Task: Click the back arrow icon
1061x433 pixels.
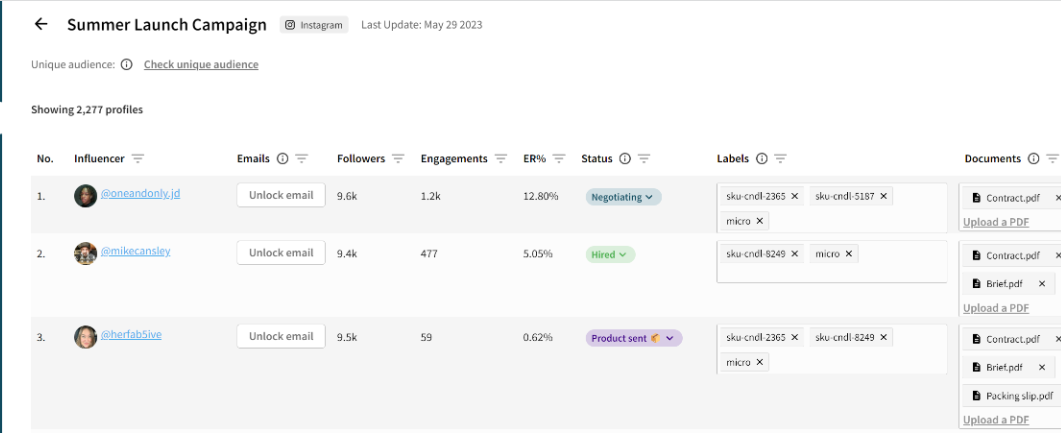Action: click(41, 25)
